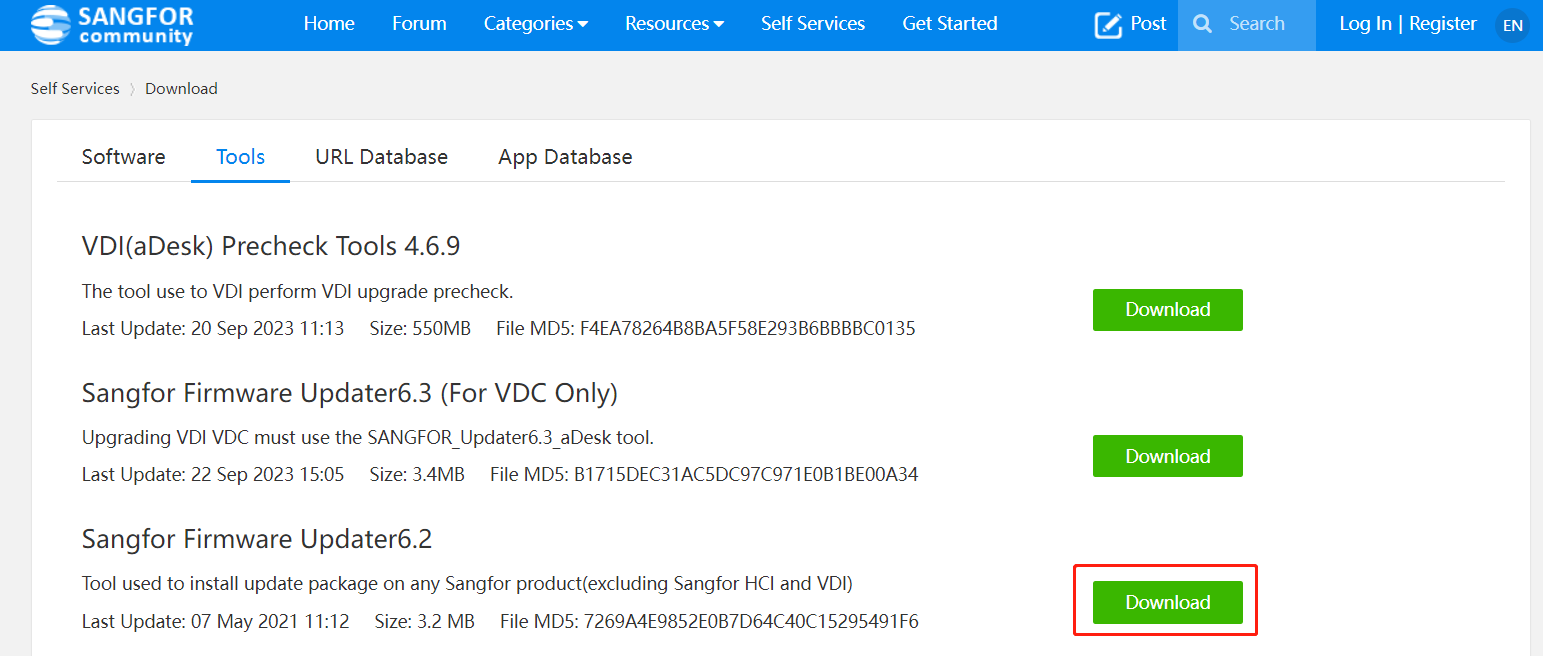This screenshot has width=1543, height=656.
Task: Click the search magnifier icon
Action: tap(1203, 24)
